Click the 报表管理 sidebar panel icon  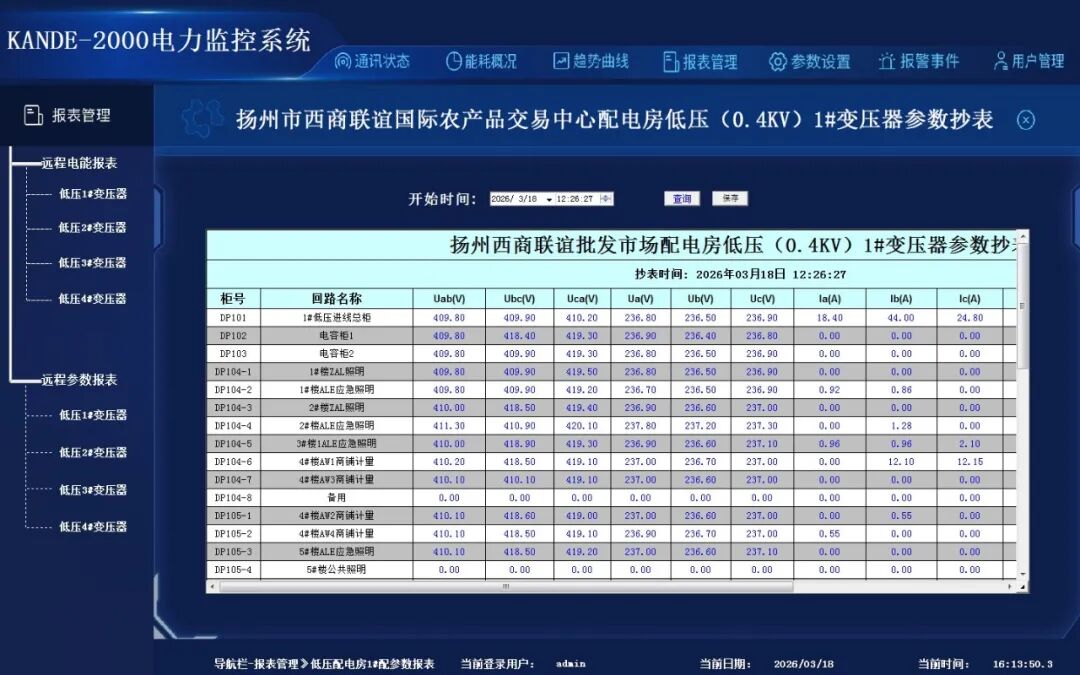pyautogui.click(x=33, y=113)
